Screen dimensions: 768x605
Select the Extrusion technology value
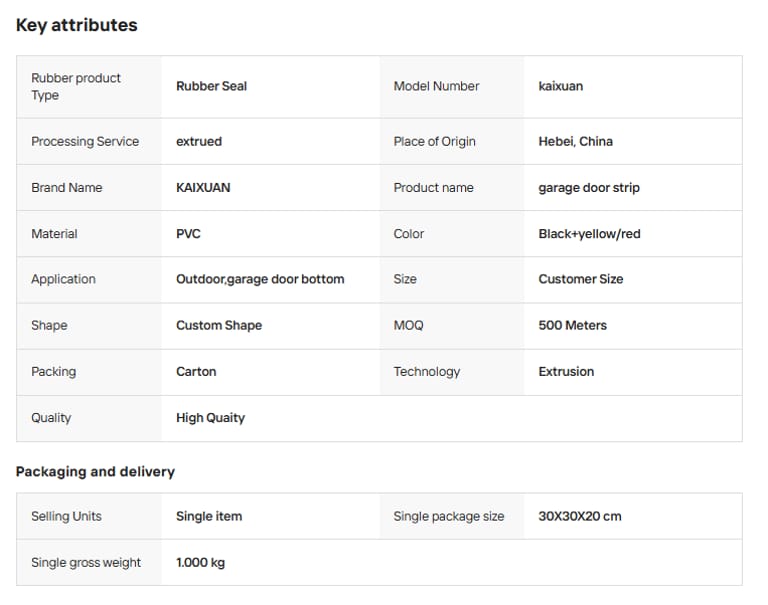(x=566, y=371)
